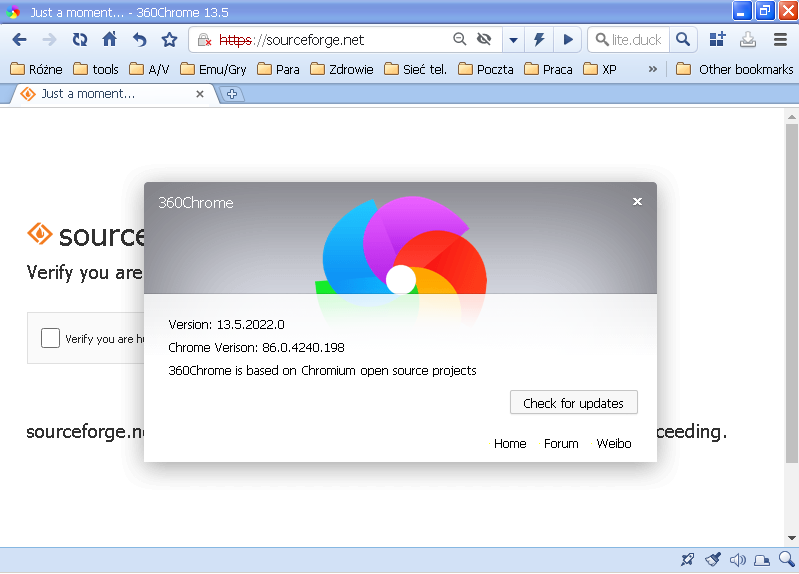Open a new tab with plus button
The image size is (799, 574).
pos(232,94)
